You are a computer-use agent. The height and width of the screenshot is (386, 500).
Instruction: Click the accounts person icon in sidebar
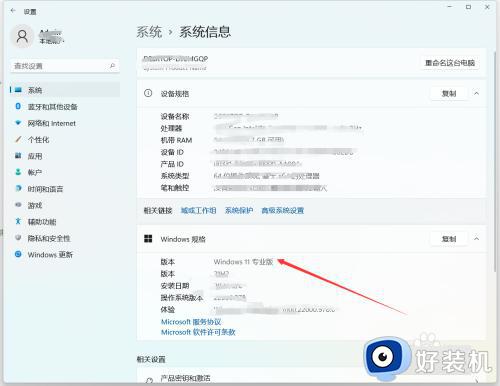point(18,172)
